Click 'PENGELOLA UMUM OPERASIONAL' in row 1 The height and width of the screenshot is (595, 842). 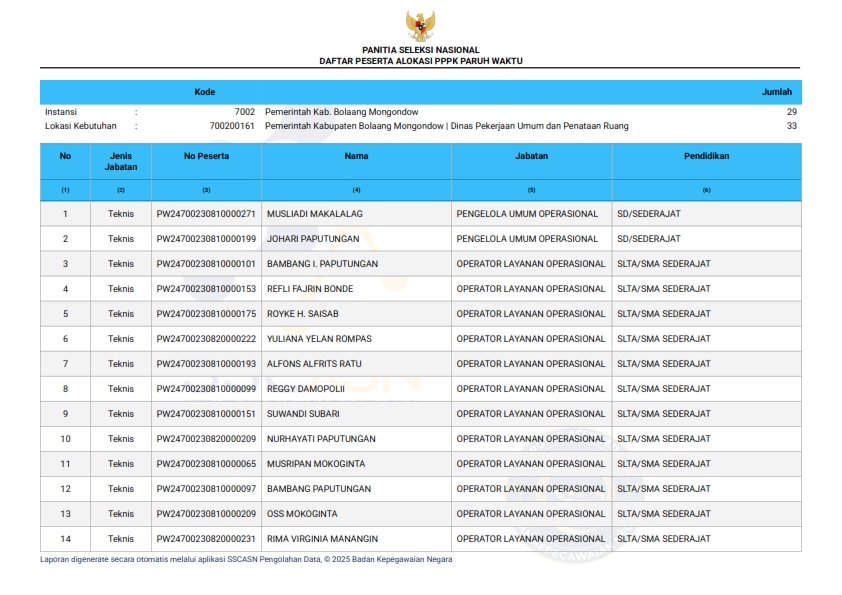point(527,214)
